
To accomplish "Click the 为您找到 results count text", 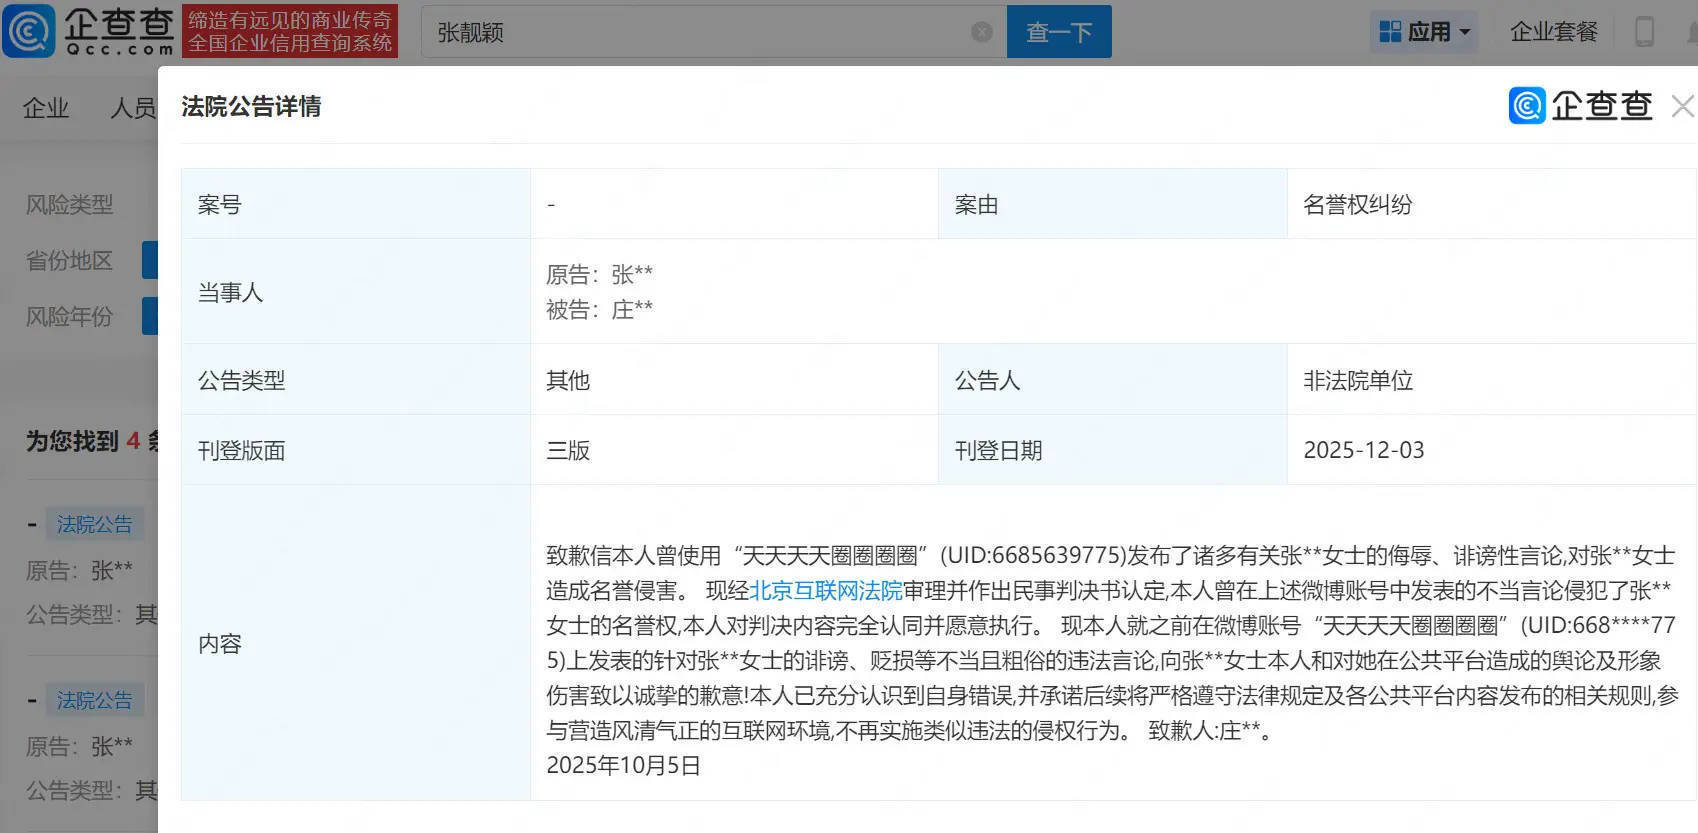I will (x=91, y=441).
